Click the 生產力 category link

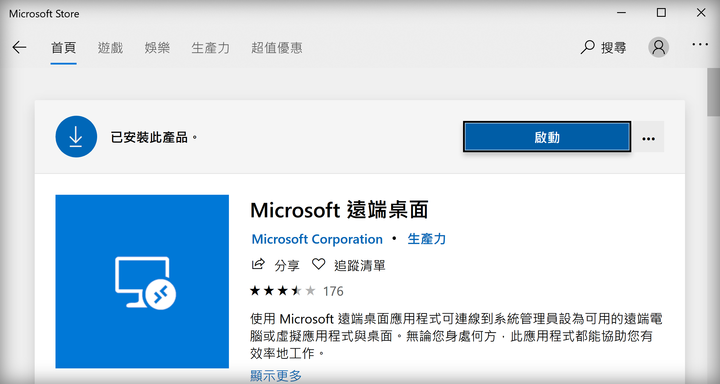(427, 239)
